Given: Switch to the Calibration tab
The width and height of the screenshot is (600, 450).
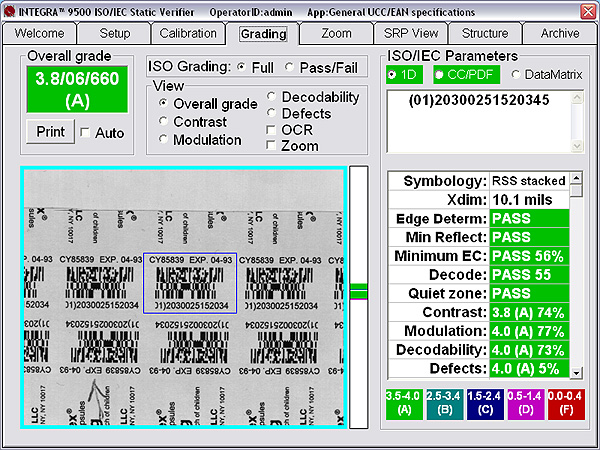Looking at the screenshot, I should (188, 33).
